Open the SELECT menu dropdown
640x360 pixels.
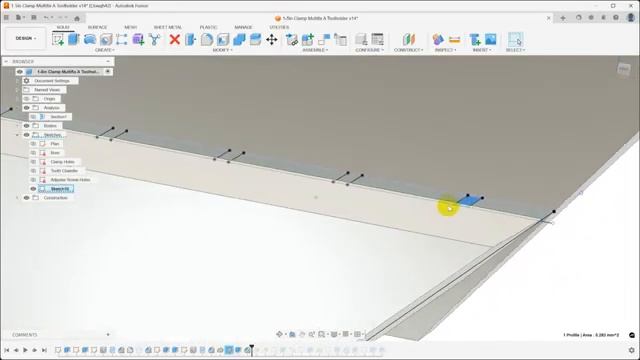coord(516,50)
